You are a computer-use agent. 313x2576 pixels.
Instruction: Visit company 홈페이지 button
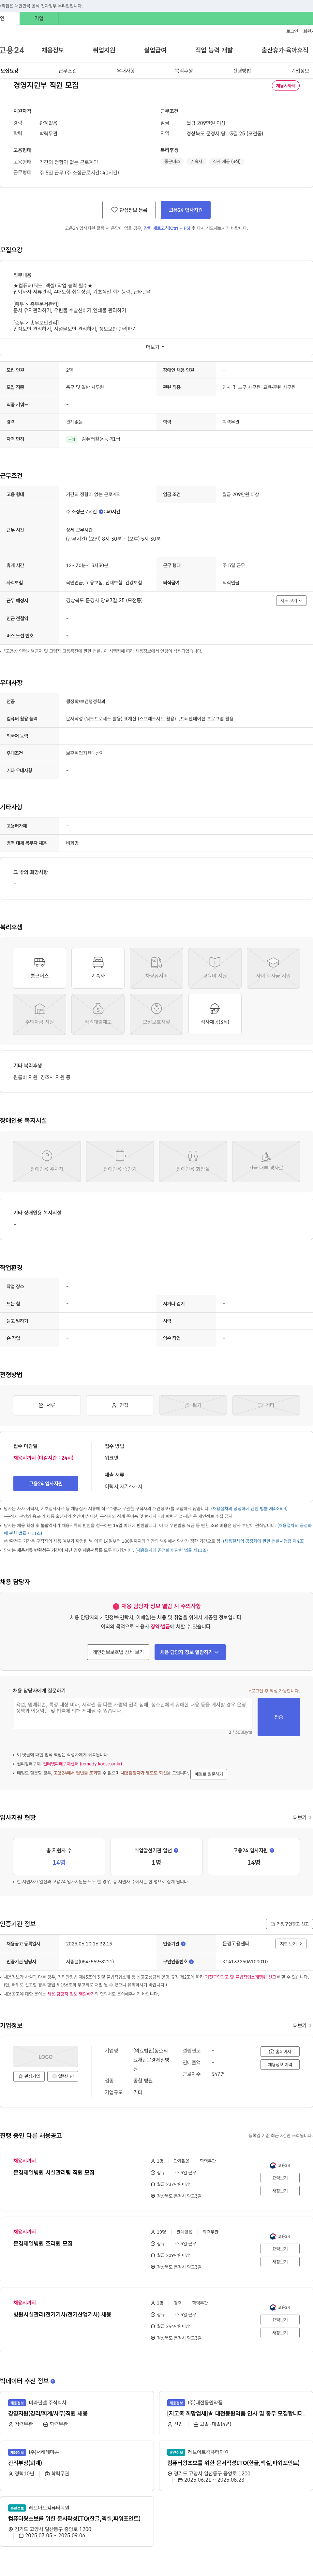(x=280, y=2052)
